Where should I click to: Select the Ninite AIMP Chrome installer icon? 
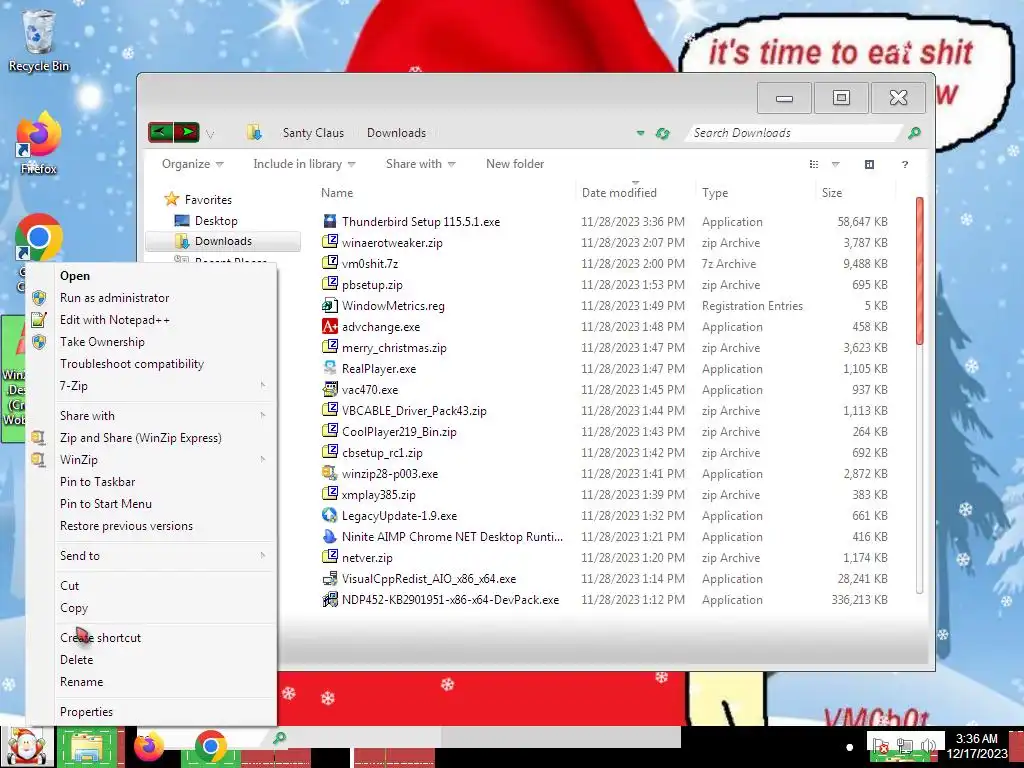[330, 536]
